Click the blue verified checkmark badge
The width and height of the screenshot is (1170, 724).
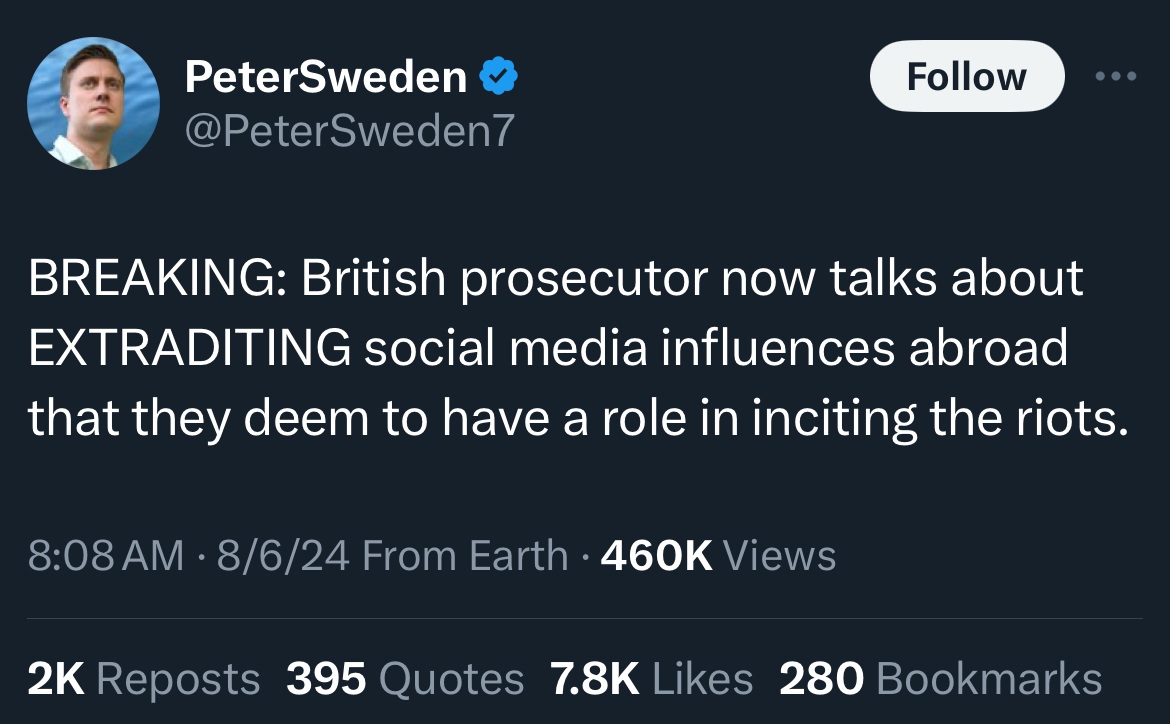[x=499, y=76]
